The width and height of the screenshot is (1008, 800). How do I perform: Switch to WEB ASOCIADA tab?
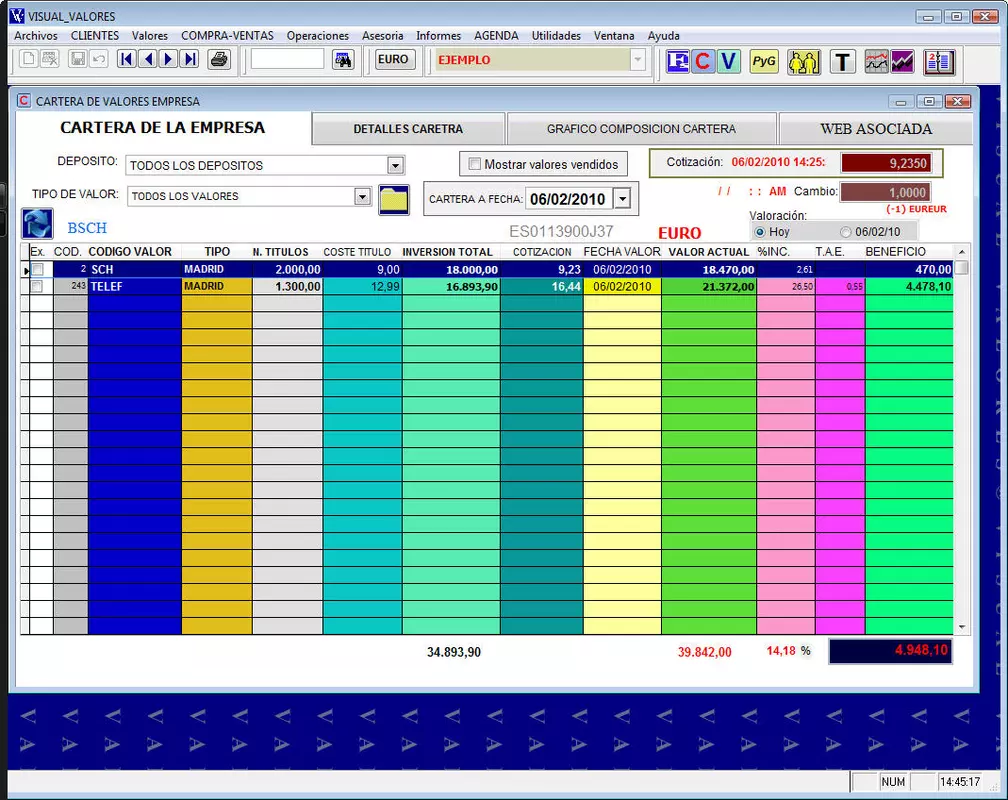point(876,129)
